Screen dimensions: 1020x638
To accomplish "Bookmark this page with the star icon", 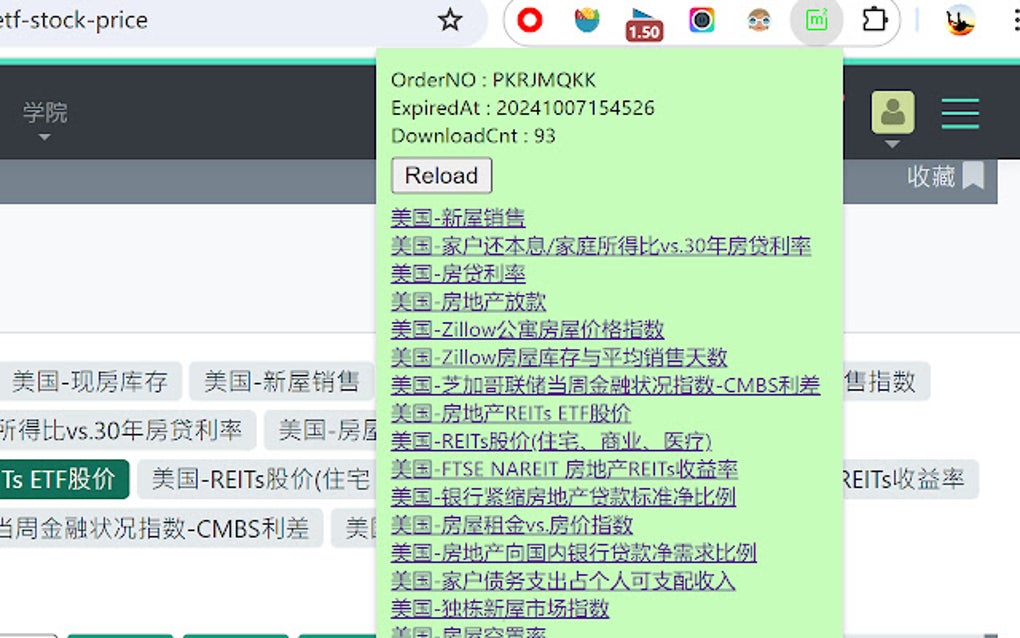I will pyautogui.click(x=450, y=20).
